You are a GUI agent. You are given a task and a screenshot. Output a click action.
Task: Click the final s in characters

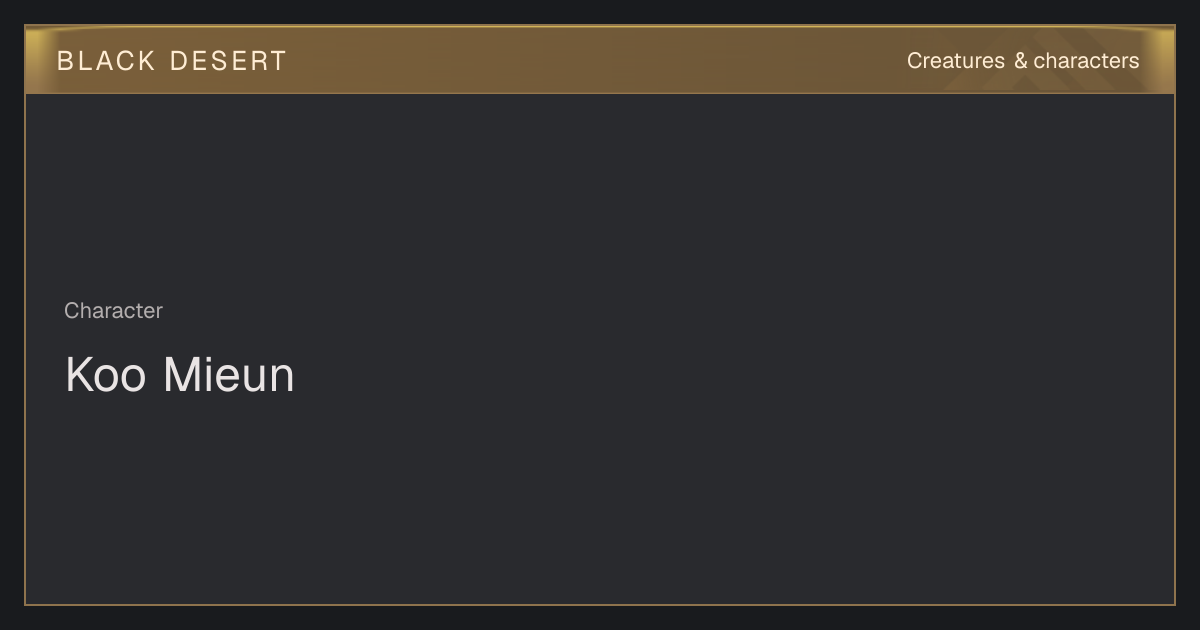pyautogui.click(x=1135, y=62)
